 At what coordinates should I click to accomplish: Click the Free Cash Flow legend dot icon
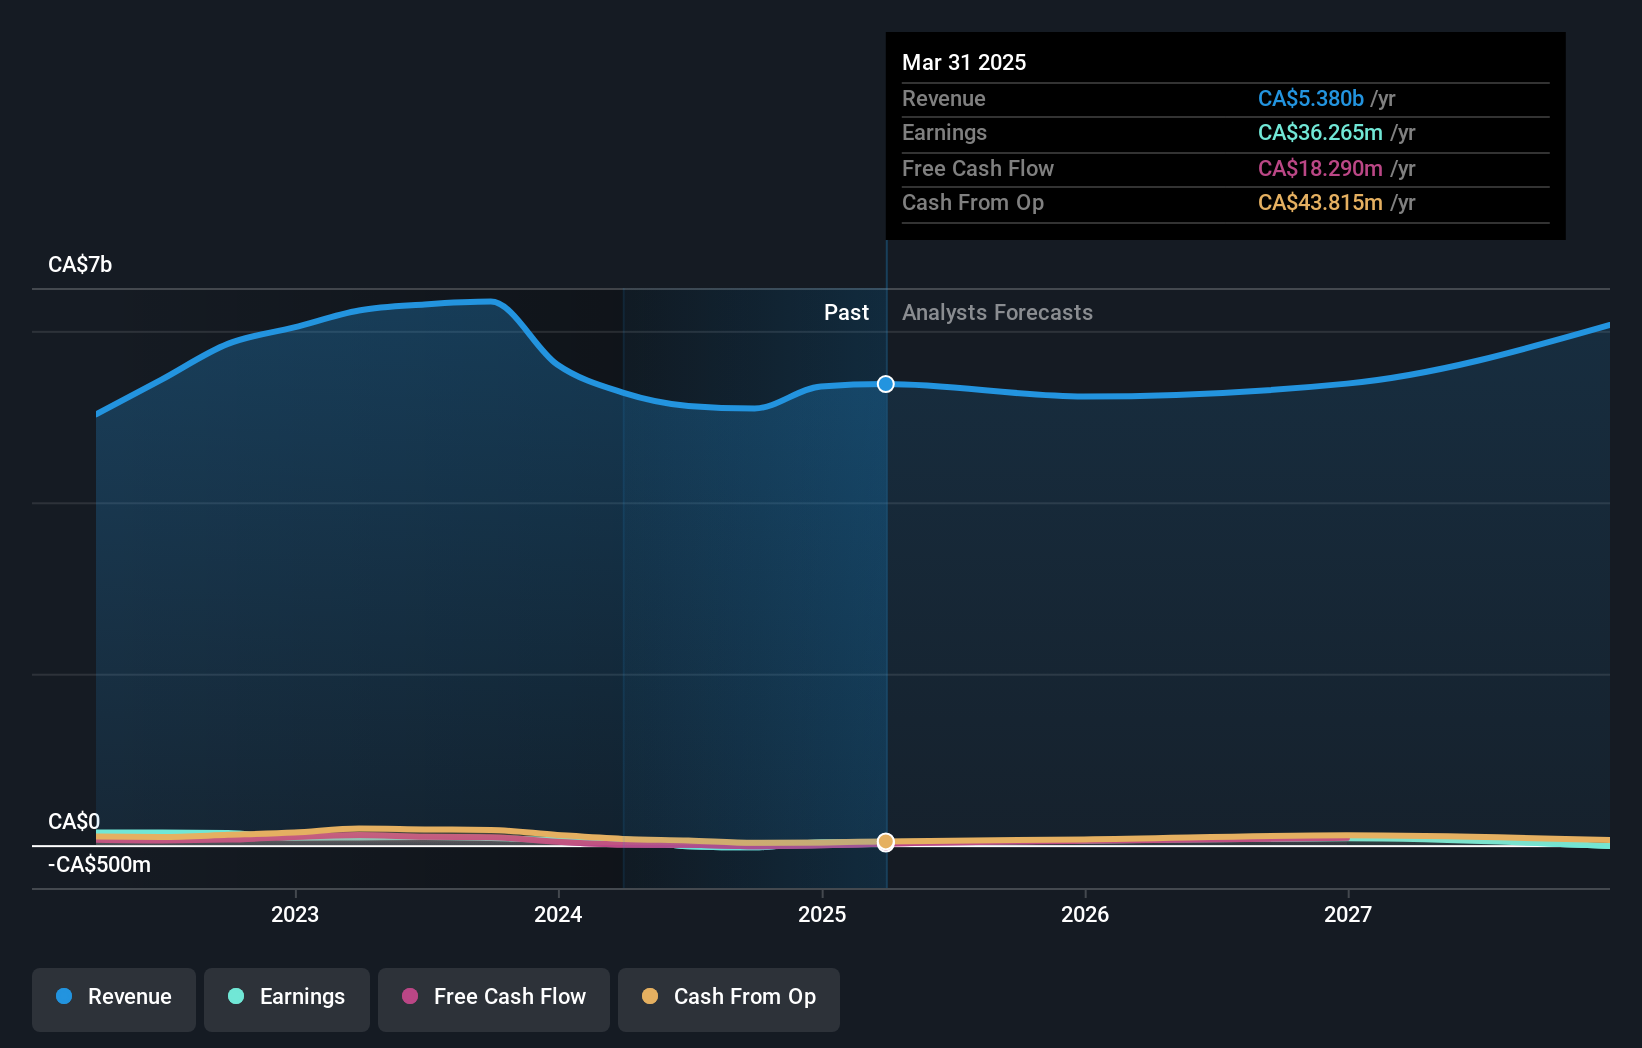coord(410,997)
